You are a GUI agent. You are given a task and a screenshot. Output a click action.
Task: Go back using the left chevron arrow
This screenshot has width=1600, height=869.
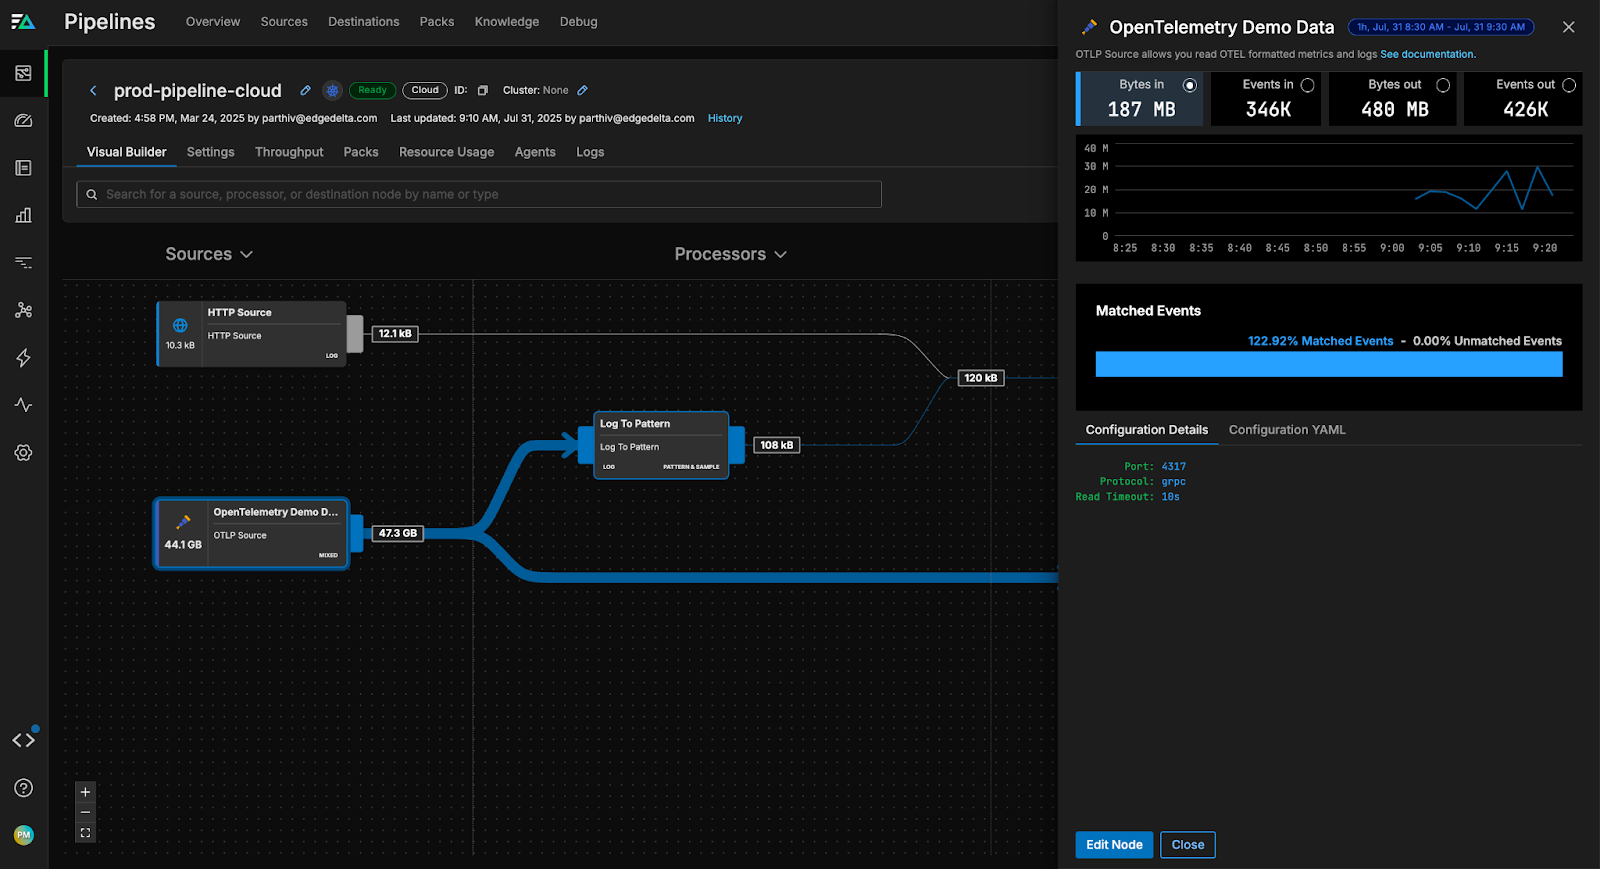pyautogui.click(x=93, y=91)
